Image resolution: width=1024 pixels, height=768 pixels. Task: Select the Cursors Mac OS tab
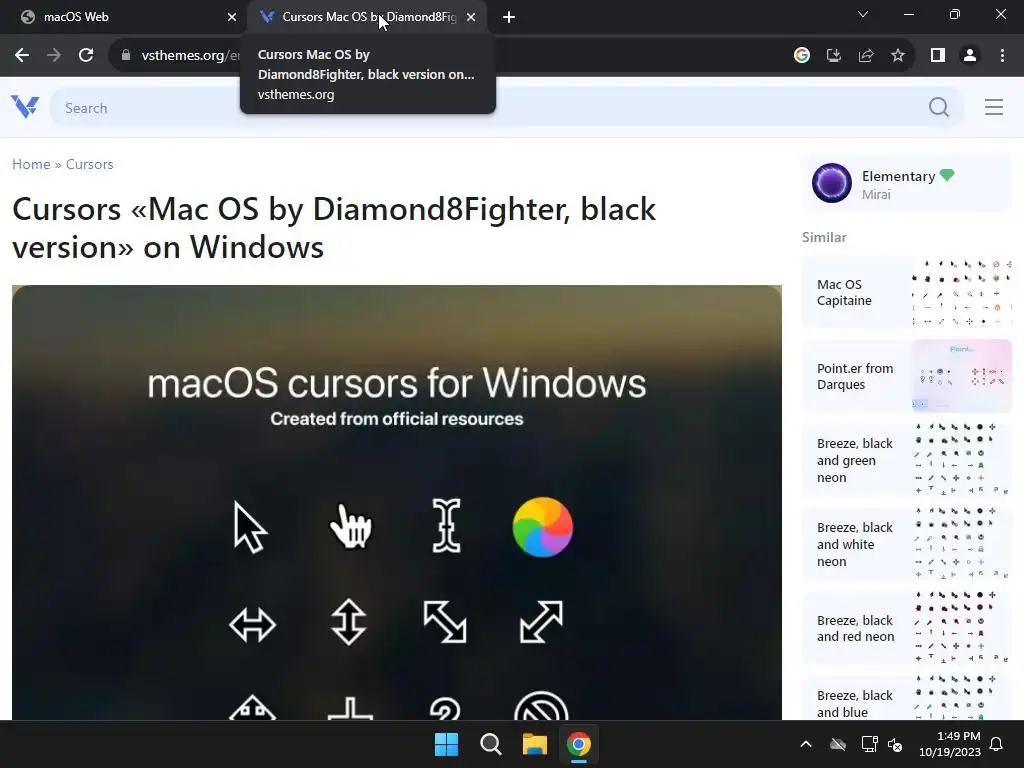pyautogui.click(x=367, y=17)
